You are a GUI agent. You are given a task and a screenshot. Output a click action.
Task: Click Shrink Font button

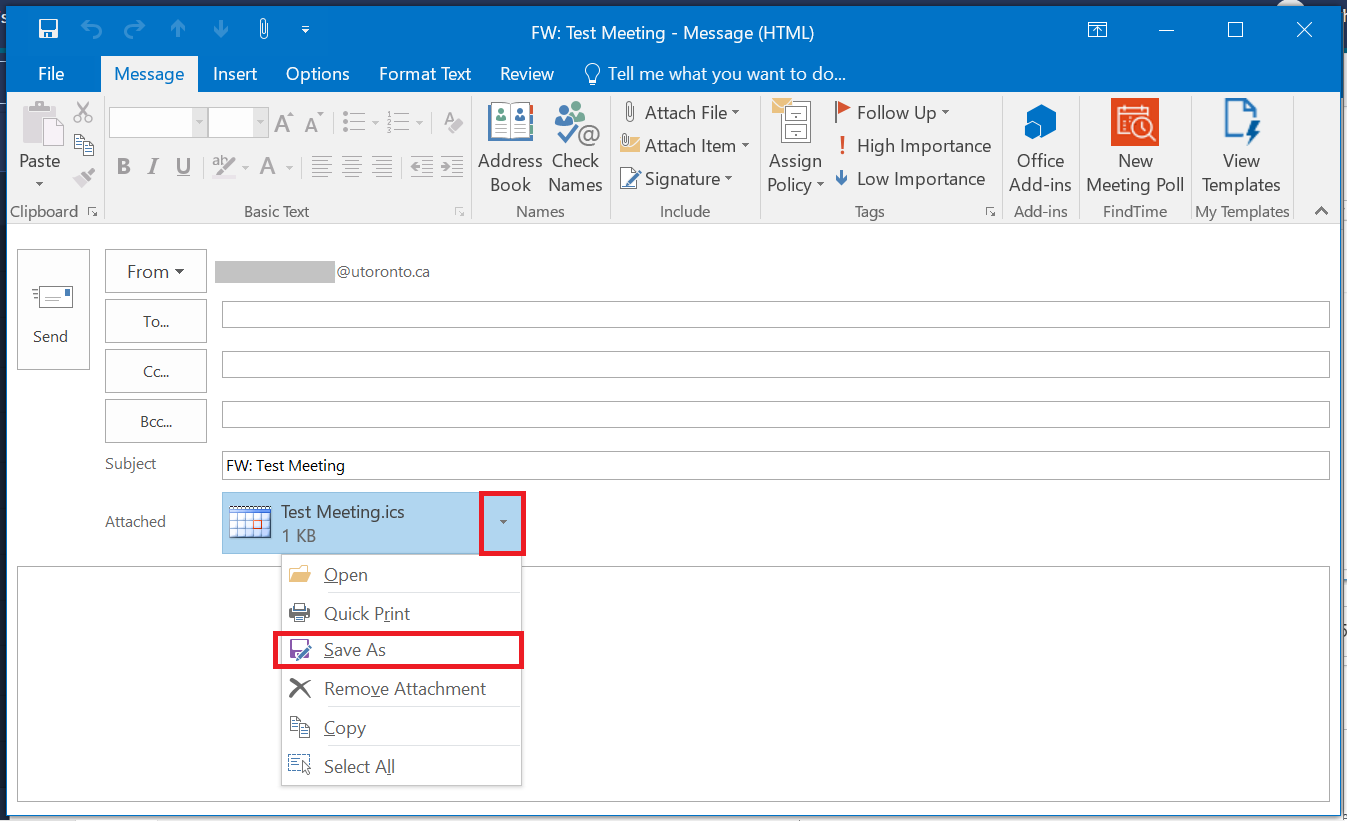[313, 123]
